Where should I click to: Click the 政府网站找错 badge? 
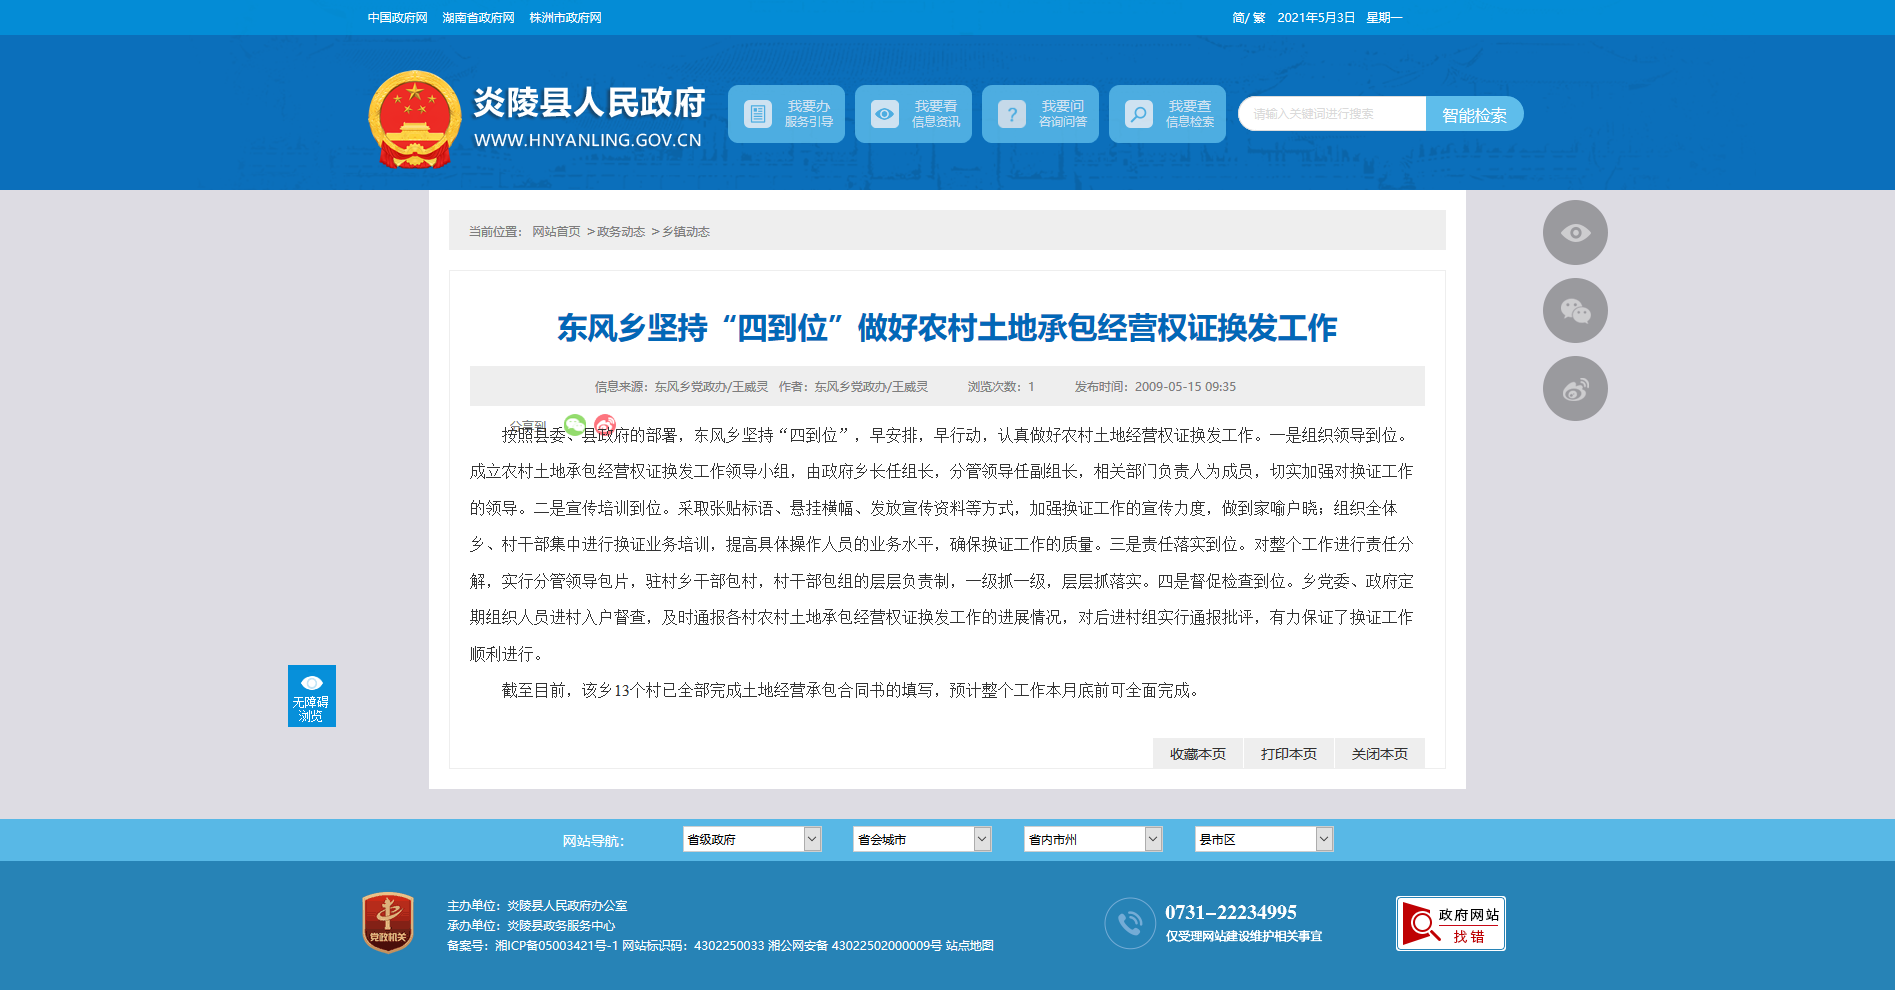point(1450,923)
